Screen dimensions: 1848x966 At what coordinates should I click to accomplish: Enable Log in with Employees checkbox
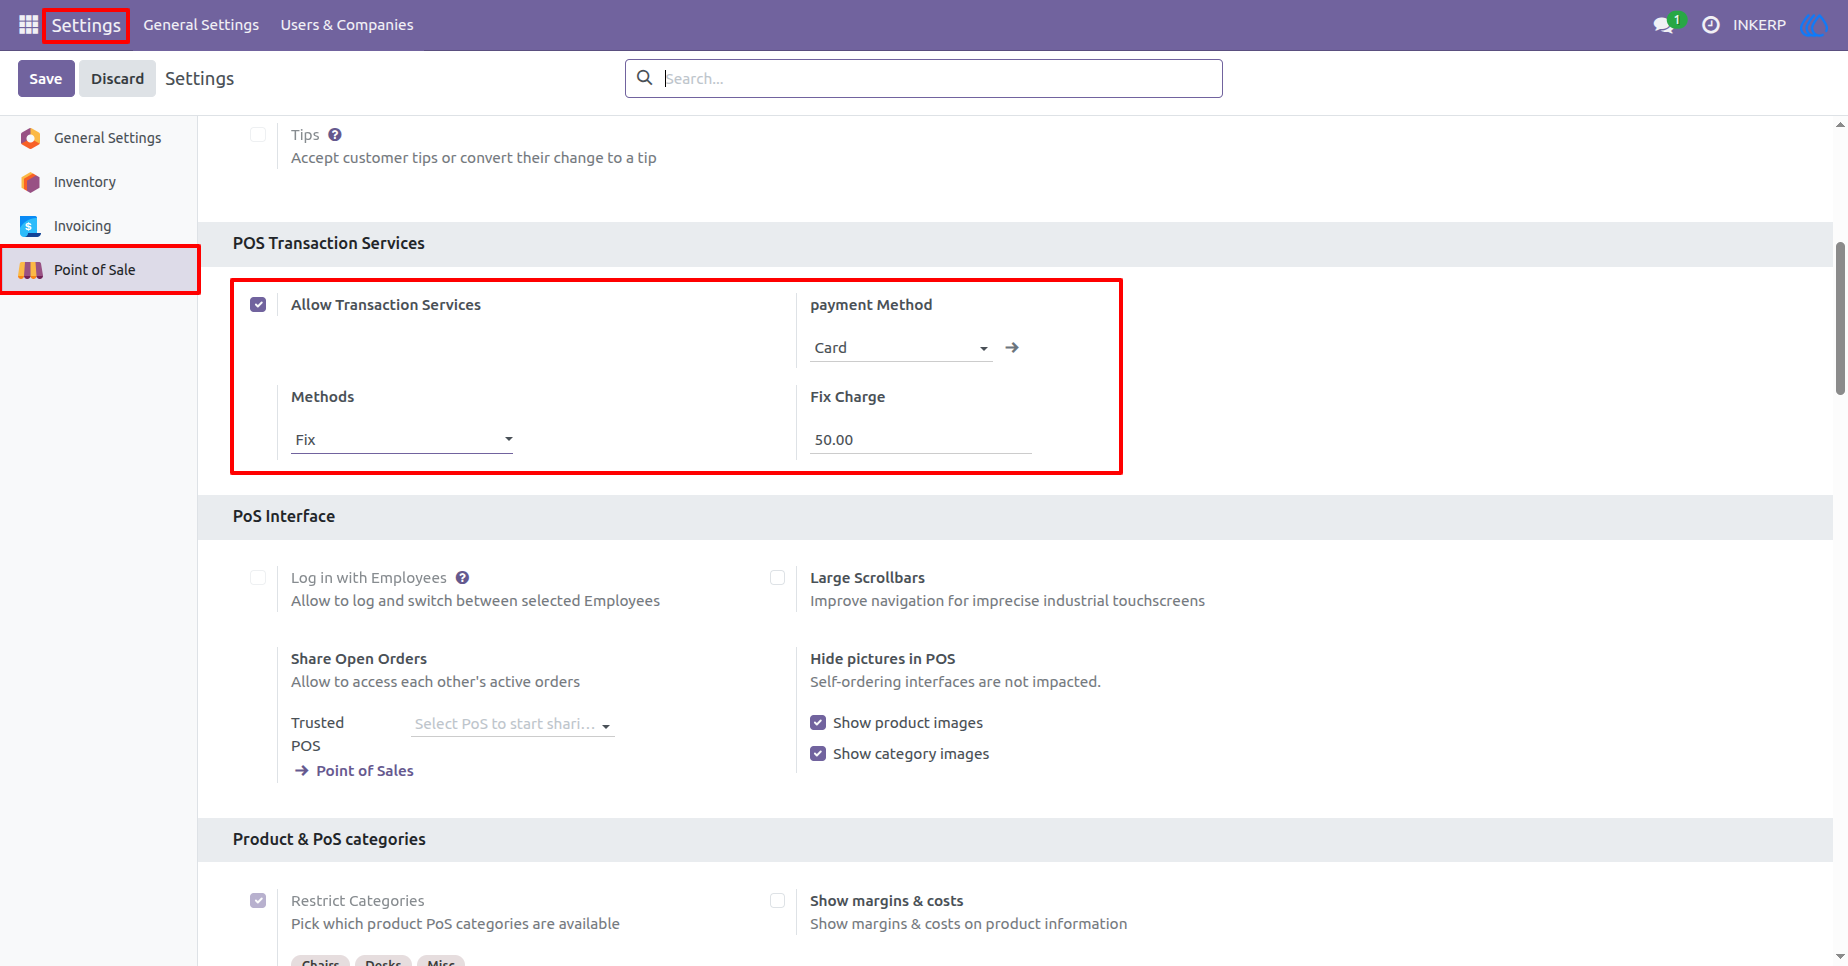(x=258, y=578)
